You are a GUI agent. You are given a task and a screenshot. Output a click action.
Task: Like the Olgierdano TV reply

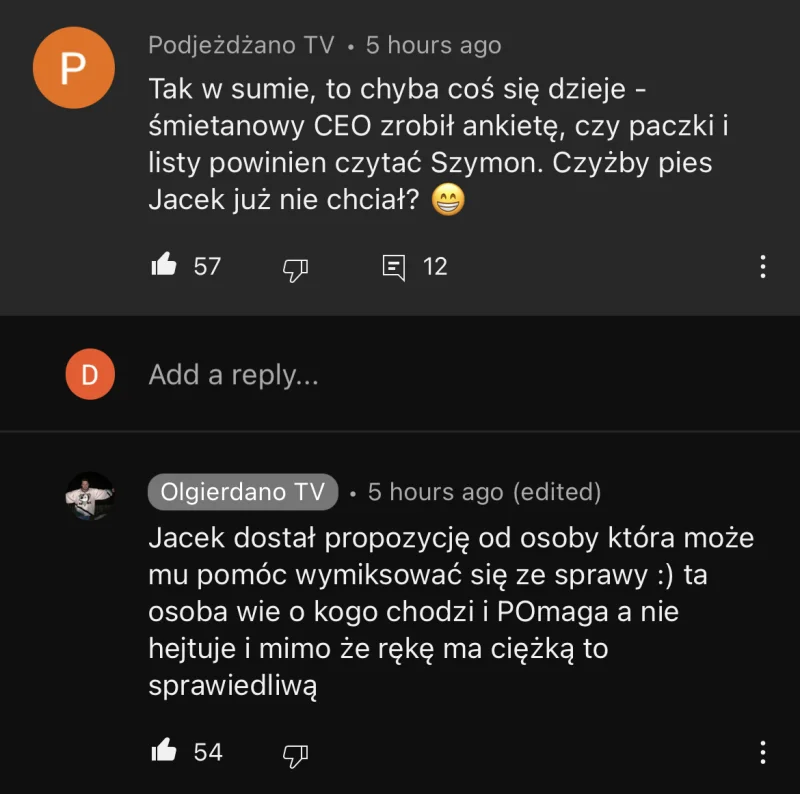coord(164,751)
